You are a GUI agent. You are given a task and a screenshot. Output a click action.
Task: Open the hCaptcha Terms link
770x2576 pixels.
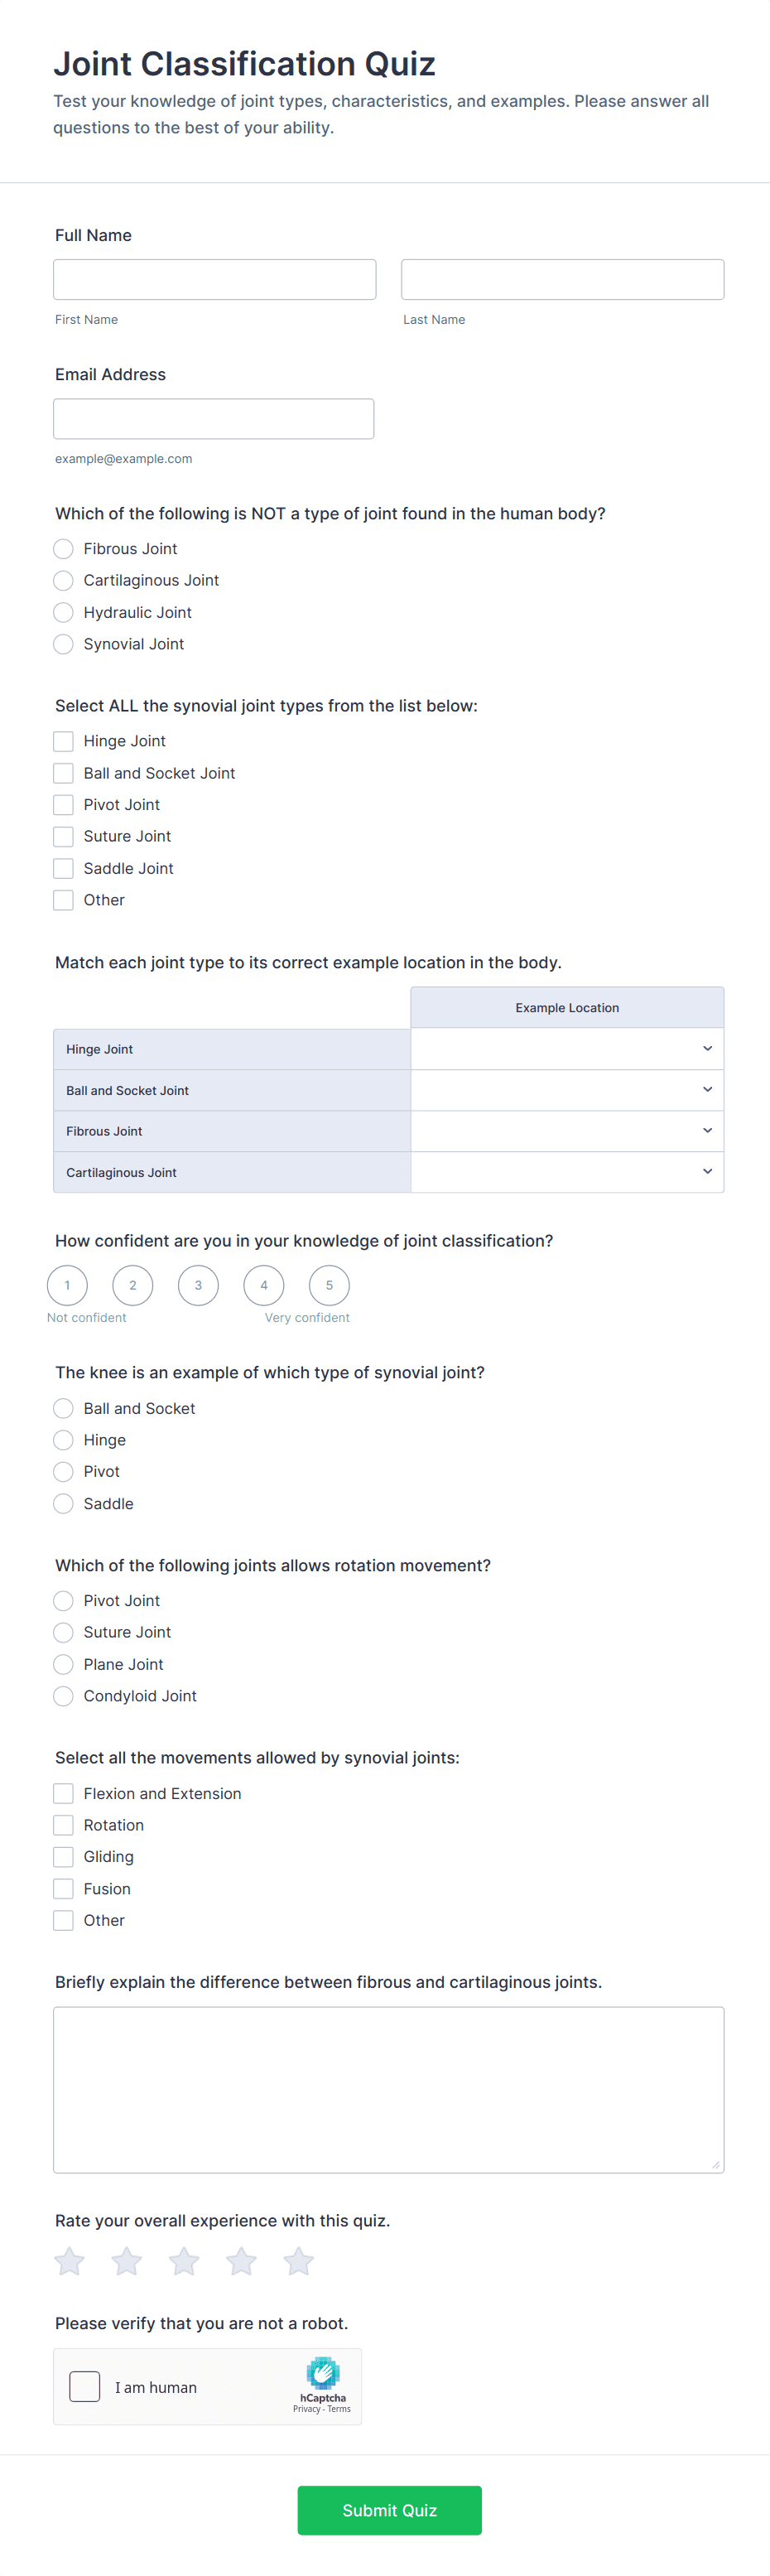(340, 2409)
